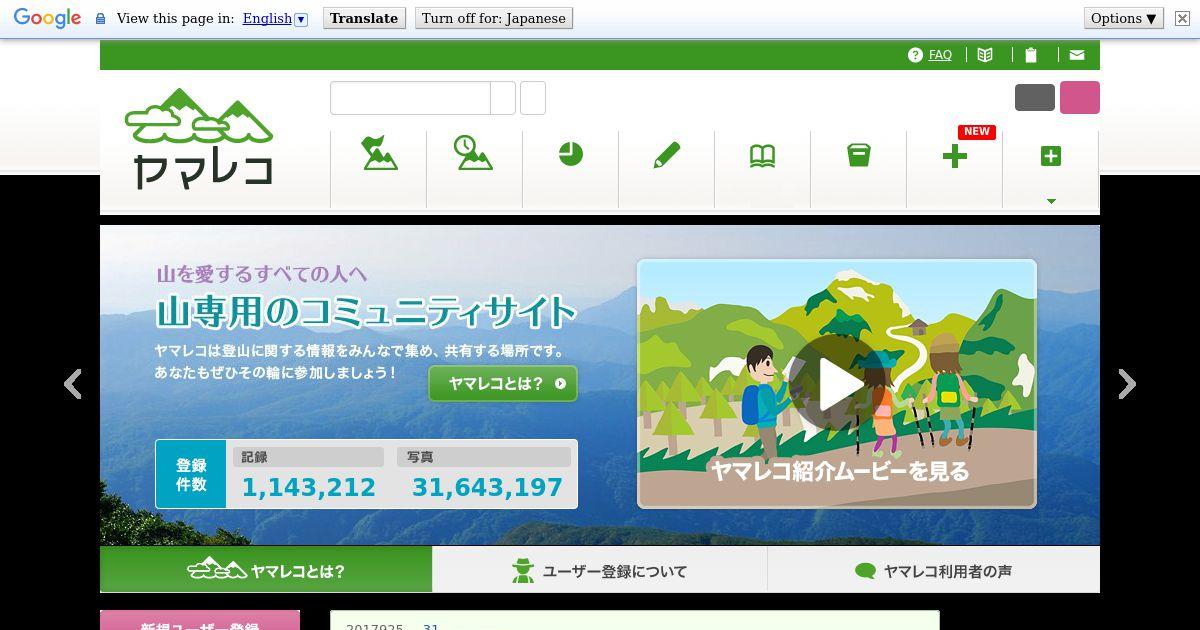Click the Google logo in translate bar
The height and width of the screenshot is (630, 1200).
coord(47,18)
